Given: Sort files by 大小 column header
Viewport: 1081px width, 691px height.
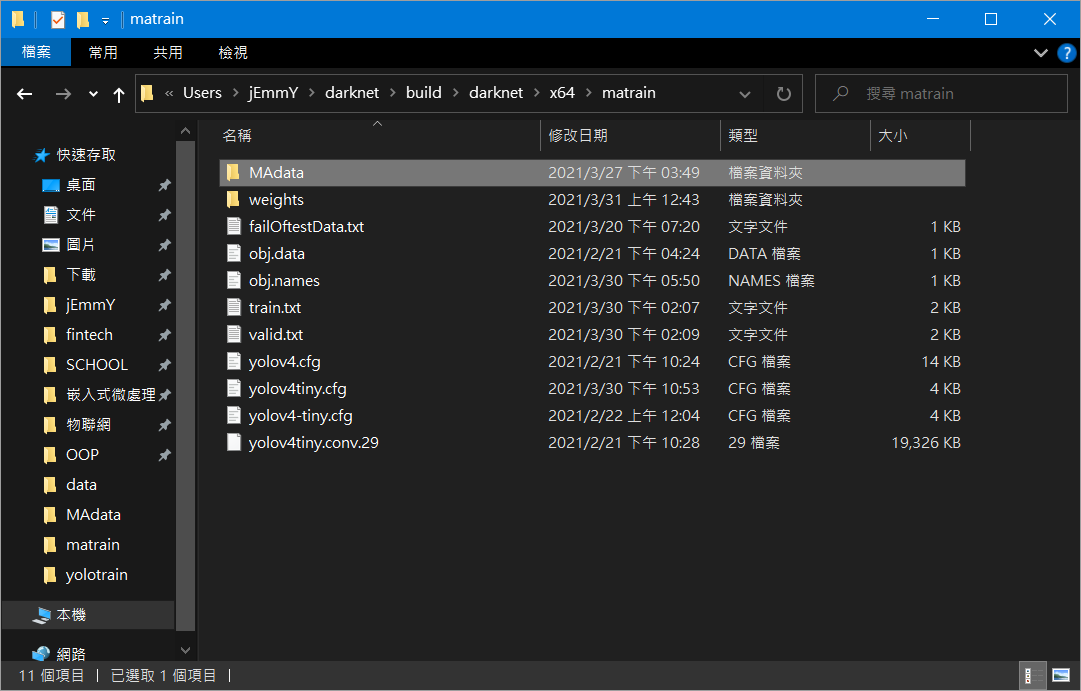Looking at the screenshot, I should point(920,136).
